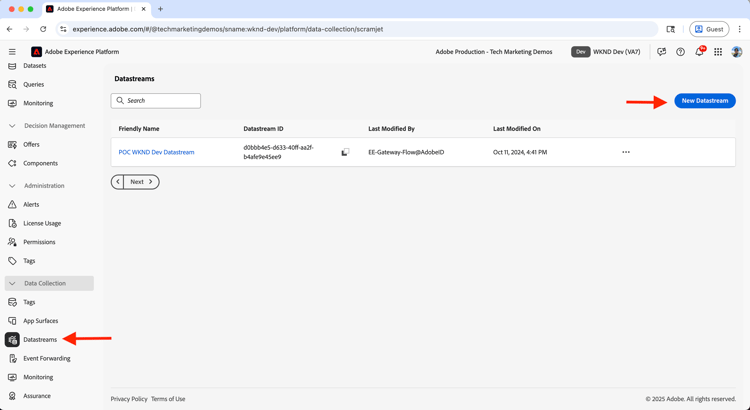
Task: Click the Oct 11, 2024, 4:41 PM cell
Action: point(520,152)
